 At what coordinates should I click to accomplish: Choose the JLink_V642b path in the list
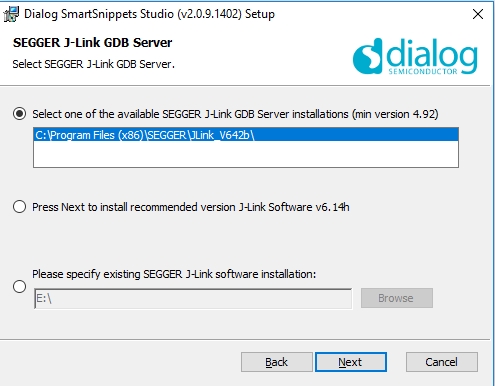click(x=246, y=135)
